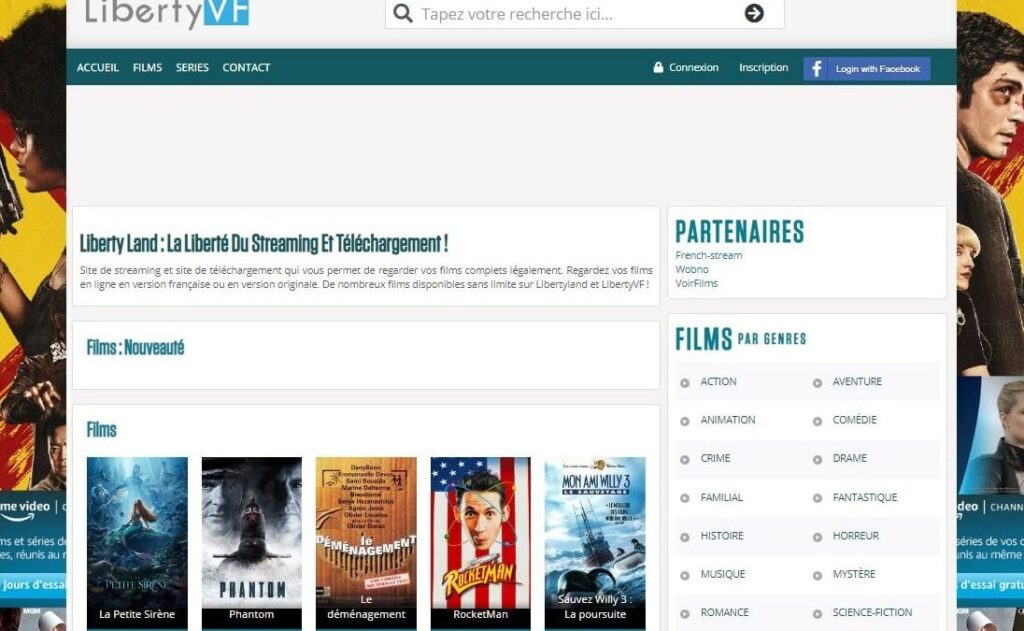The height and width of the screenshot is (631, 1024).
Task: Choose the ANIMATION genre
Action: (x=728, y=420)
